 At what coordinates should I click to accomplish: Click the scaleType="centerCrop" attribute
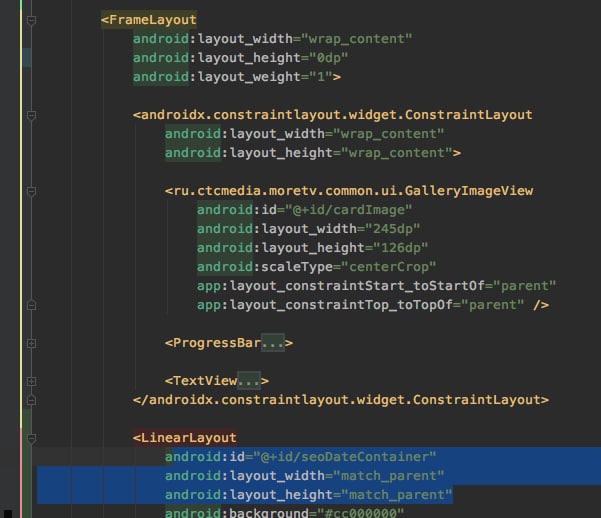click(x=317, y=267)
